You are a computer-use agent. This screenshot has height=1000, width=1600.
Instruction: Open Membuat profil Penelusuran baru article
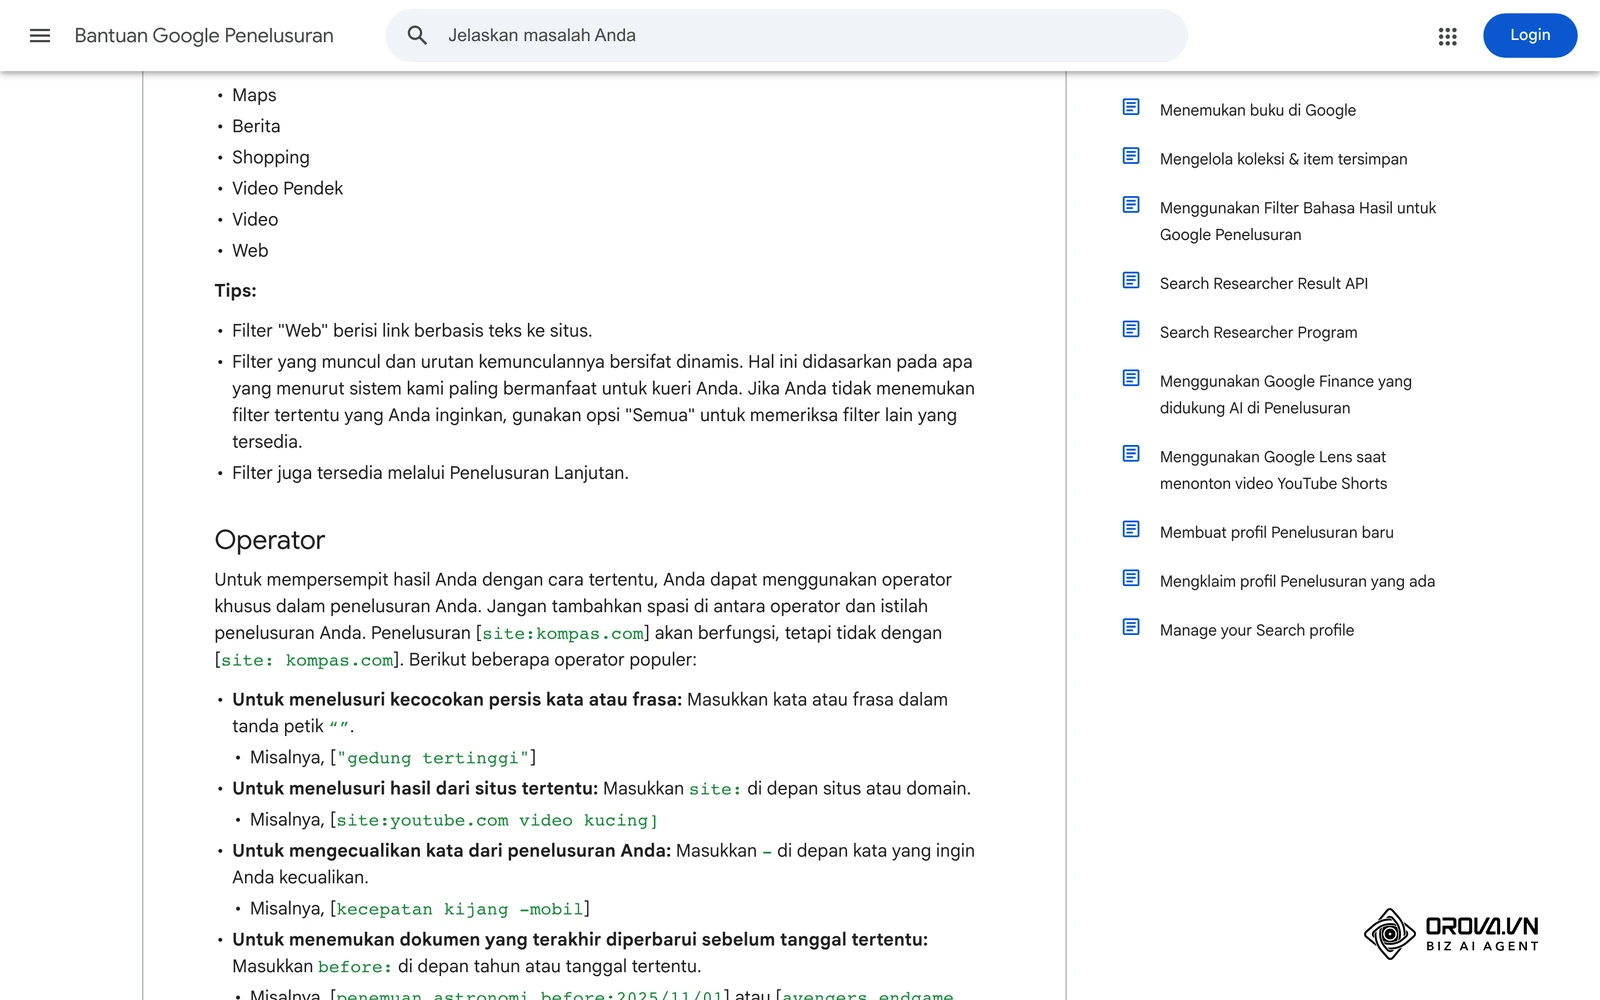[1276, 533]
